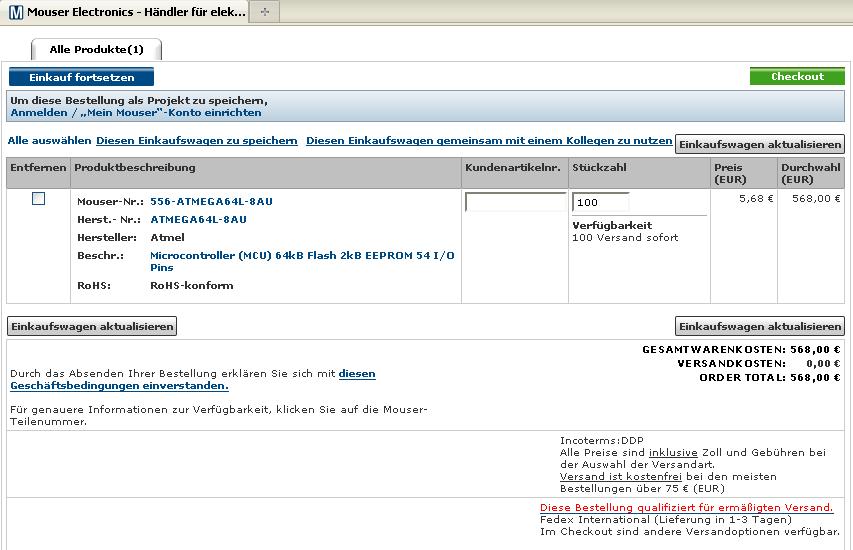Click the Alle auswählen link
This screenshot has height=550, width=853.
tap(50, 140)
